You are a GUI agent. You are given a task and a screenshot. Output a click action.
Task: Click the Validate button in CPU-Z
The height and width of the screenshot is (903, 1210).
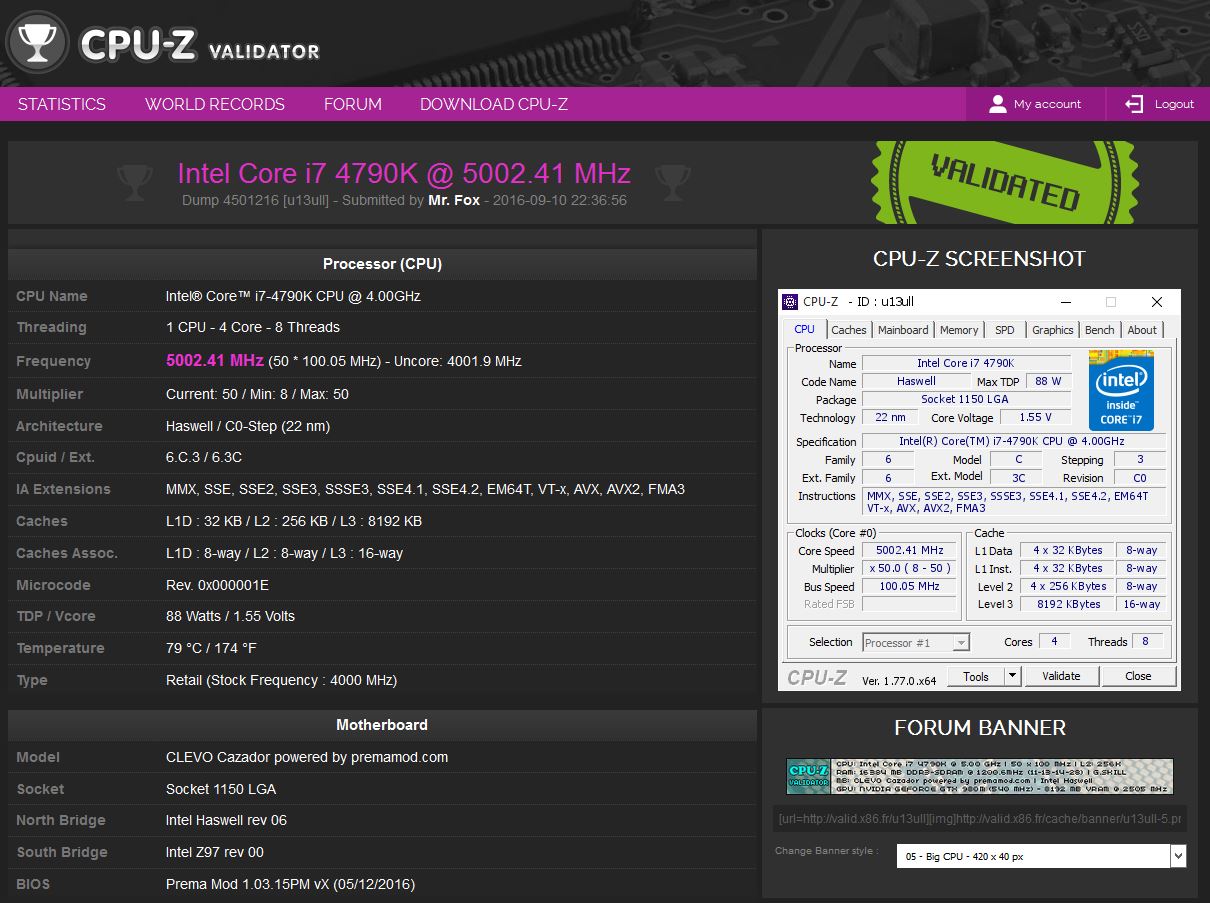pyautogui.click(x=1061, y=676)
